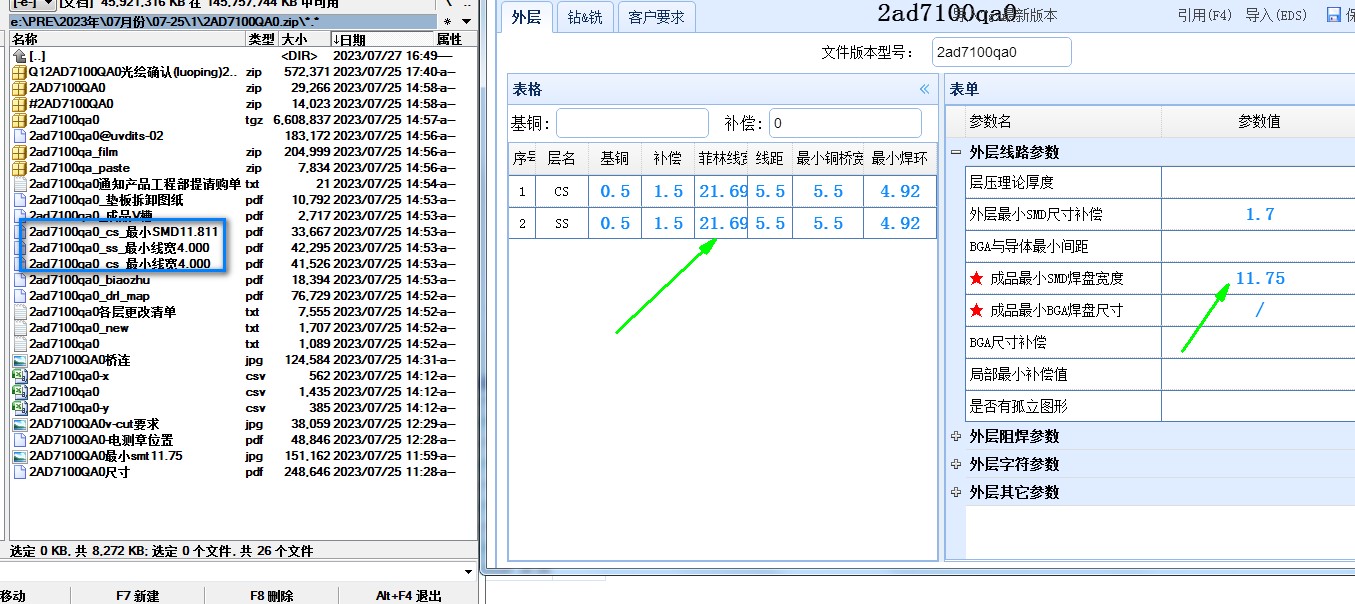Sort files by the 日期 column header
The width and height of the screenshot is (1355, 604).
[383, 39]
